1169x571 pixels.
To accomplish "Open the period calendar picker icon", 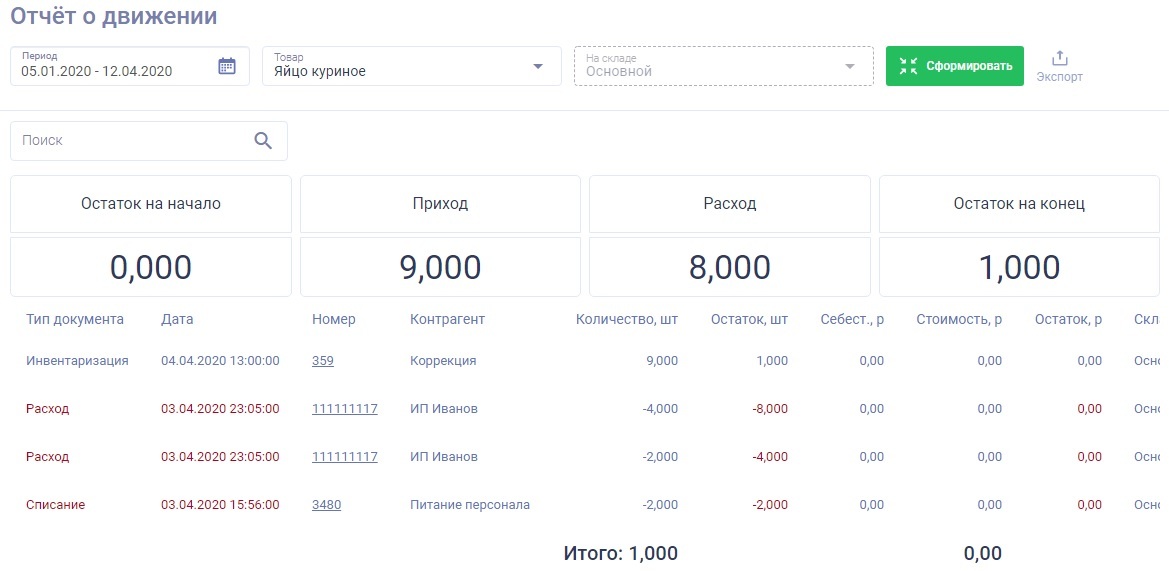I will coord(227,66).
